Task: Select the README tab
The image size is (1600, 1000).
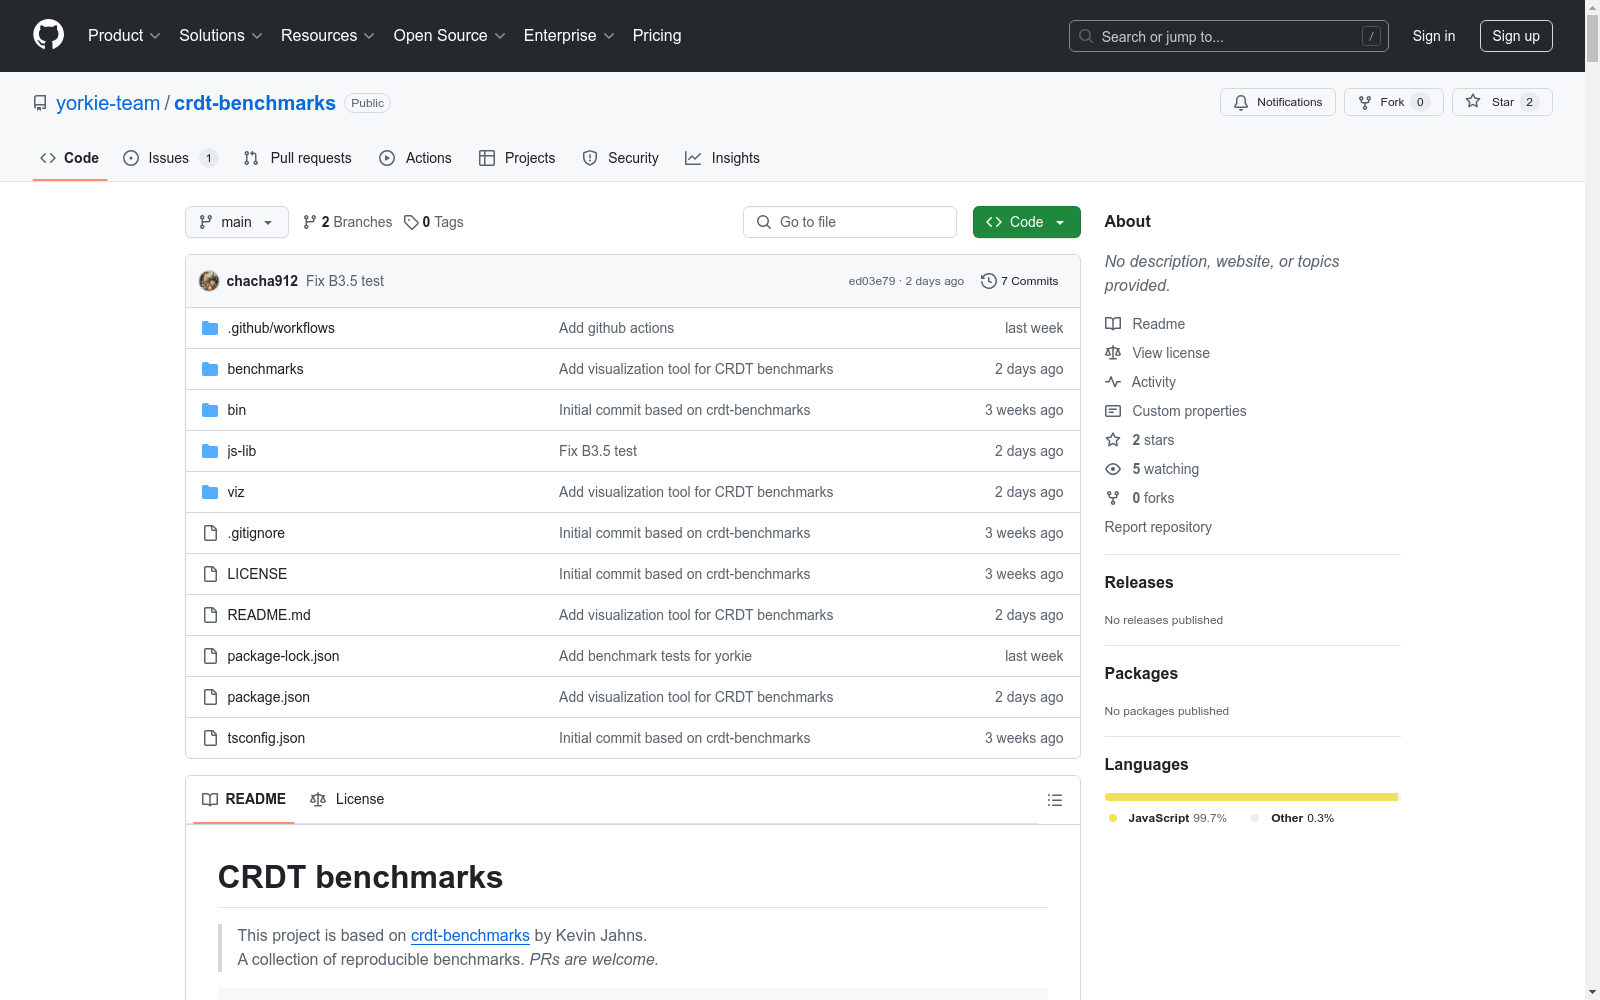Action: pos(244,799)
